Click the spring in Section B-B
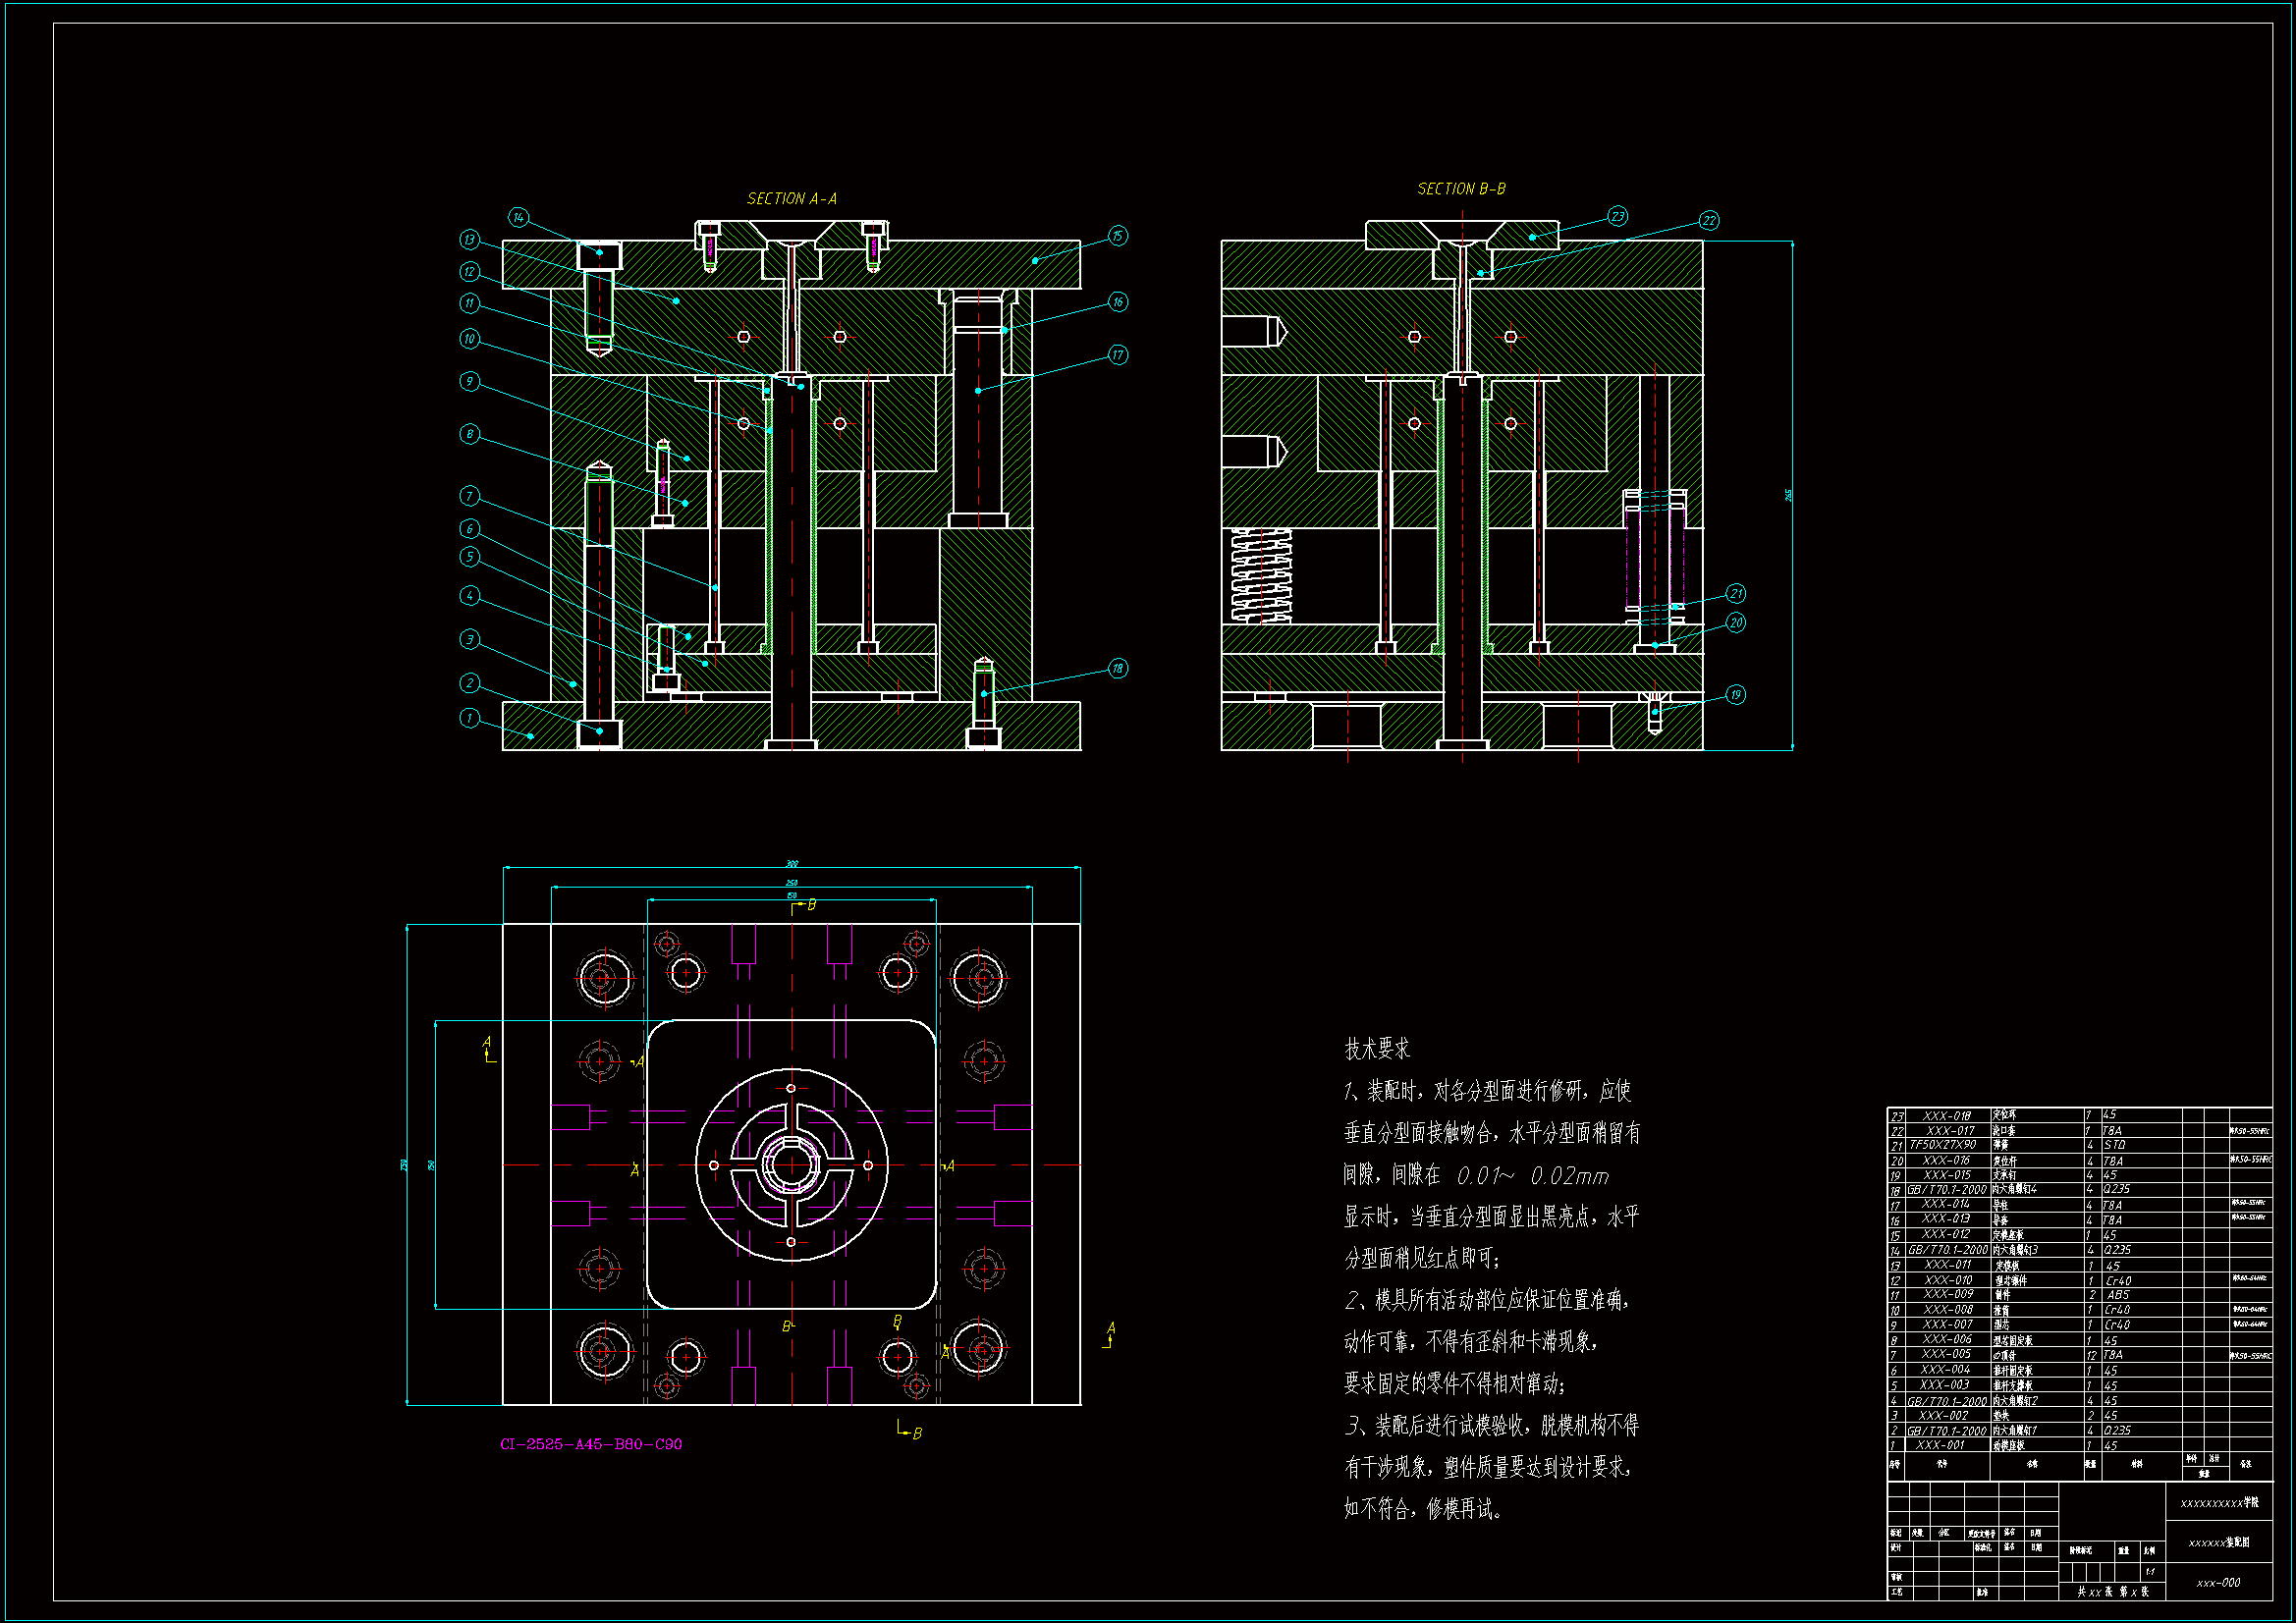This screenshot has height=1623, width=2296. (x=1261, y=576)
